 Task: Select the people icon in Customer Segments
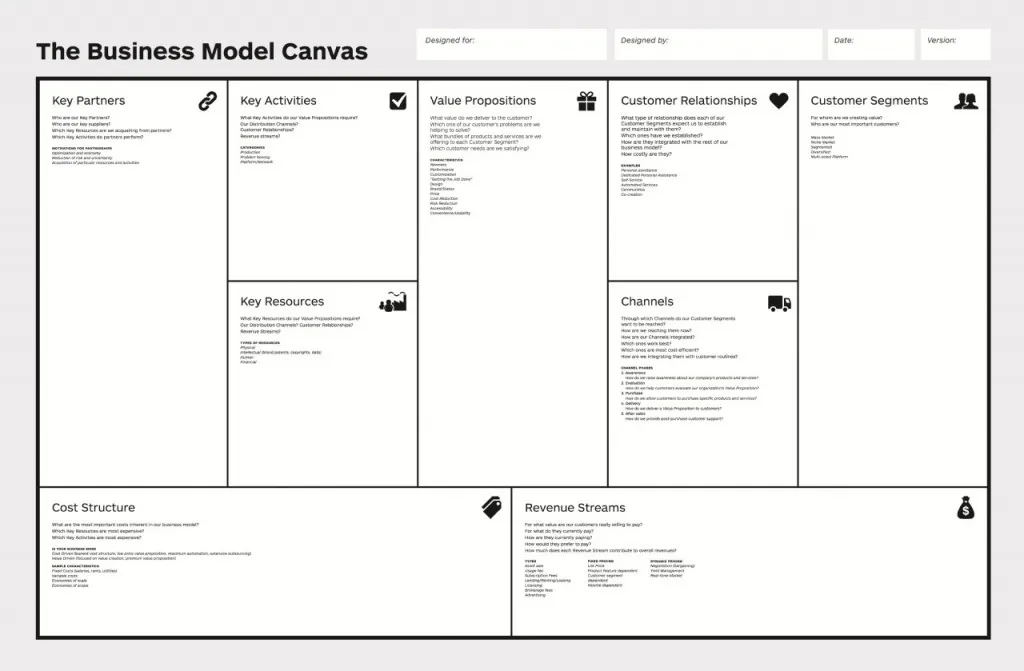[966, 100]
